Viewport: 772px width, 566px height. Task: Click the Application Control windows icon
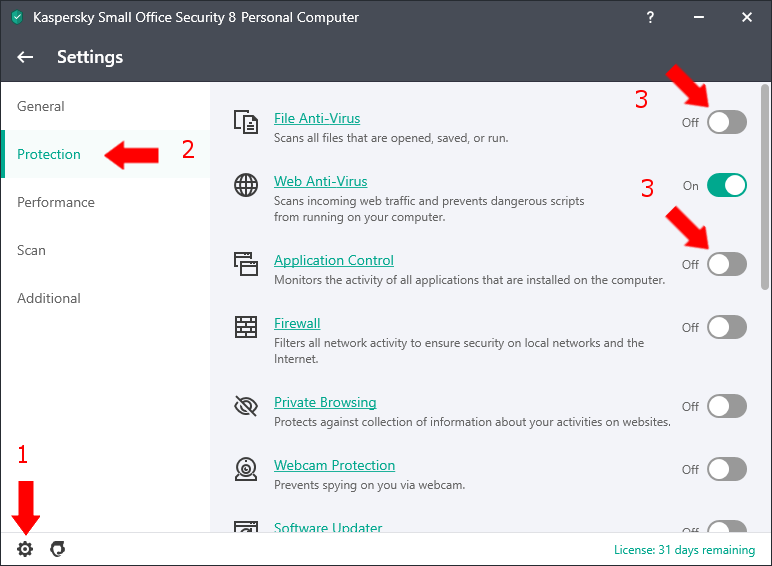(246, 264)
